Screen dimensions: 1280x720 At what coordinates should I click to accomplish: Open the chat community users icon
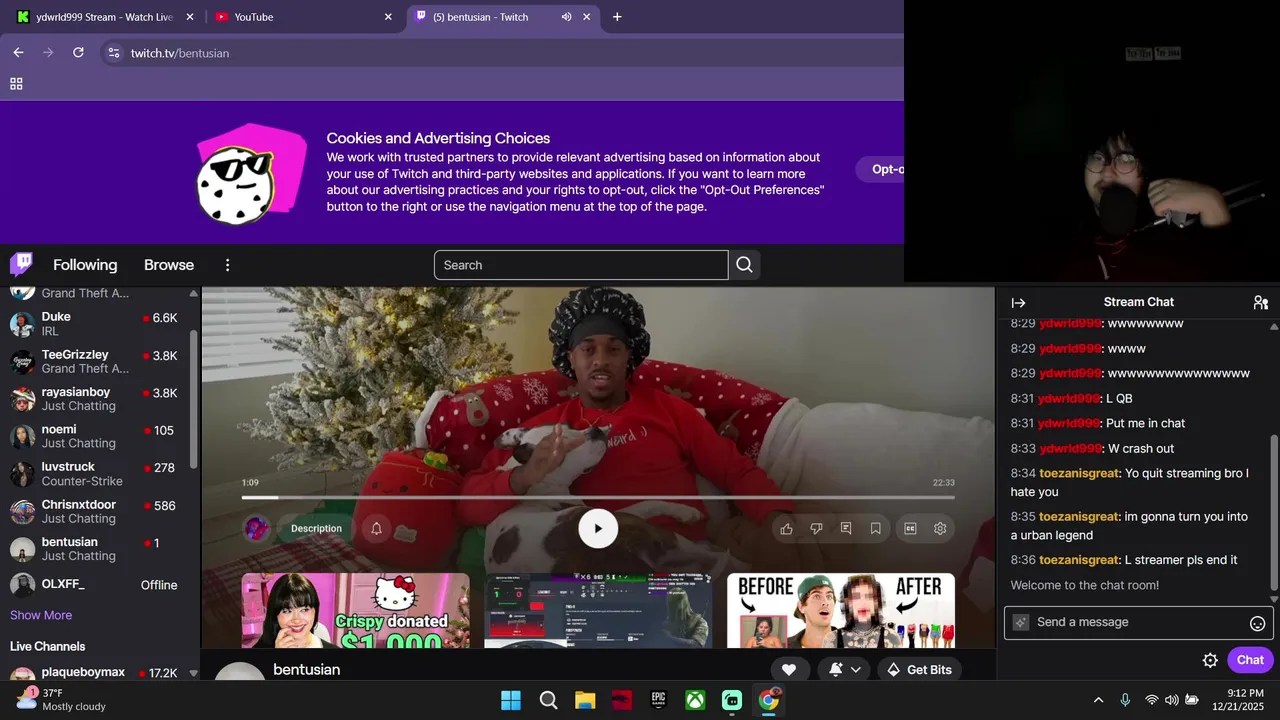pyautogui.click(x=1260, y=303)
